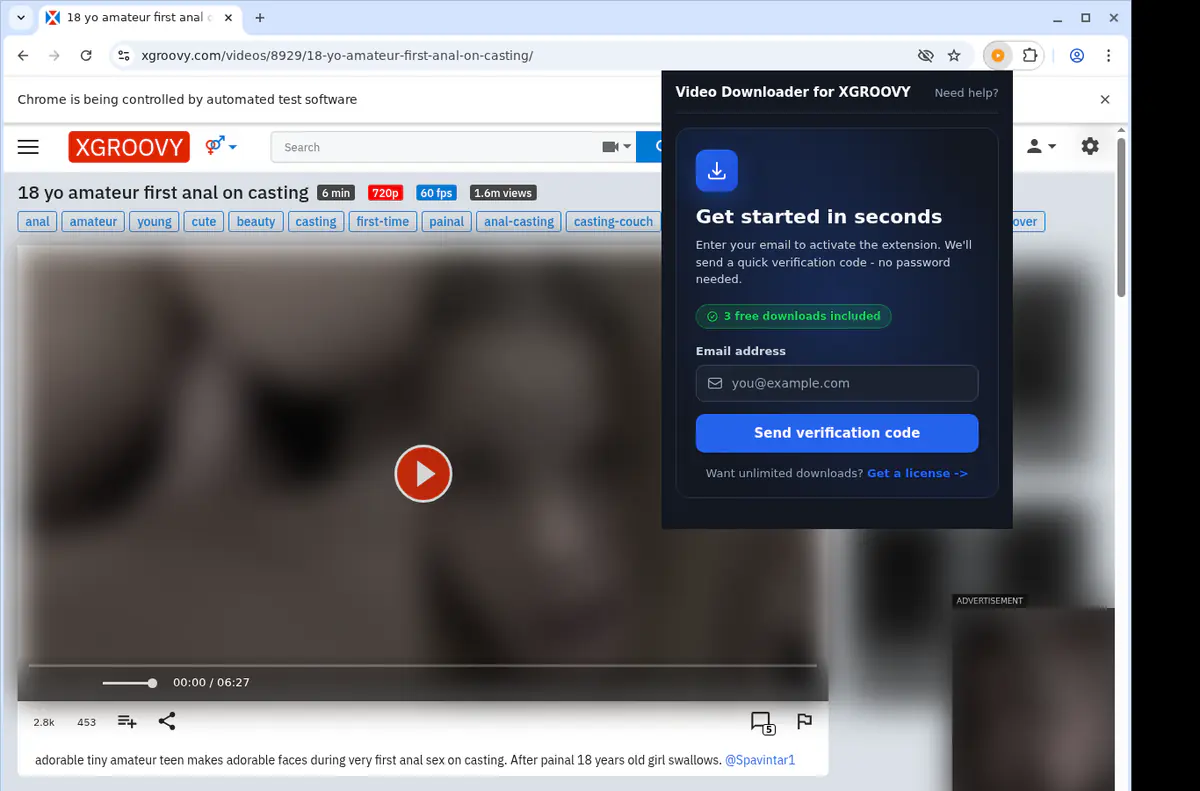Viewport: 1200px width, 791px height.
Task: Click the 6 min duration badge
Action: [336, 193]
